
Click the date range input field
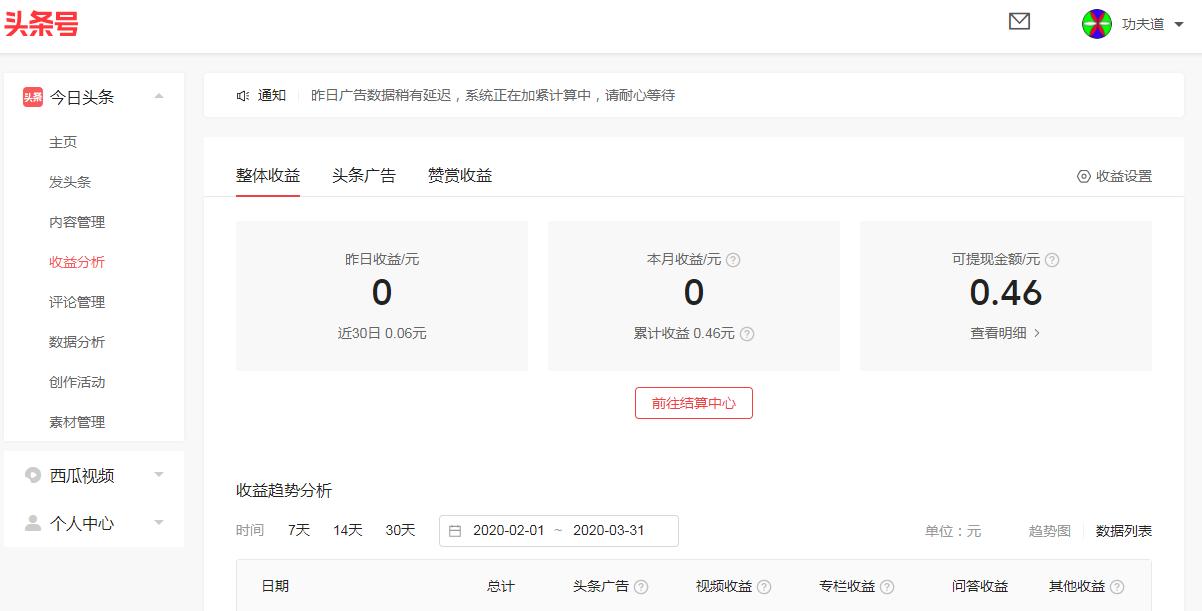pyautogui.click(x=557, y=531)
